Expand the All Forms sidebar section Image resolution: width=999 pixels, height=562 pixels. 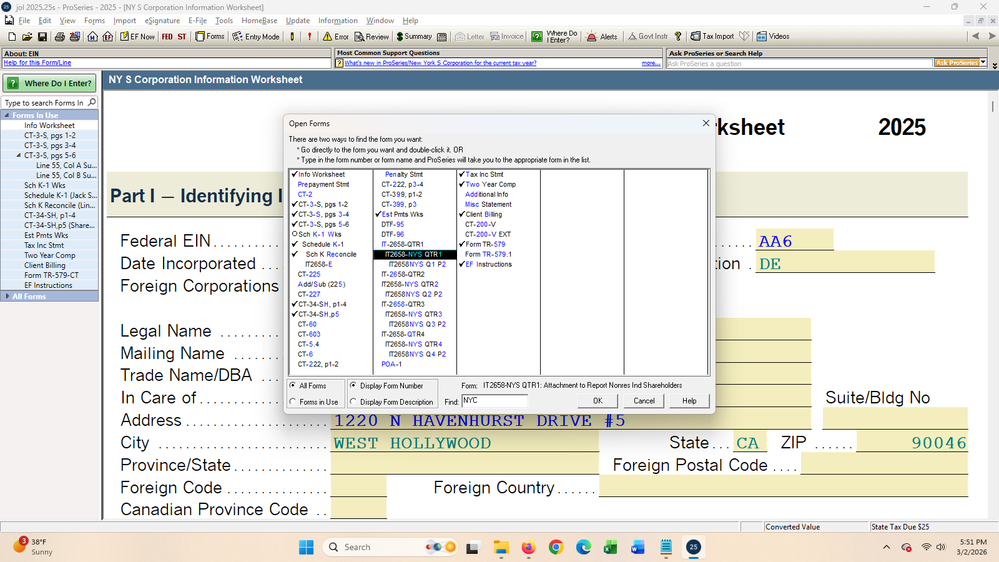[x=7, y=296]
